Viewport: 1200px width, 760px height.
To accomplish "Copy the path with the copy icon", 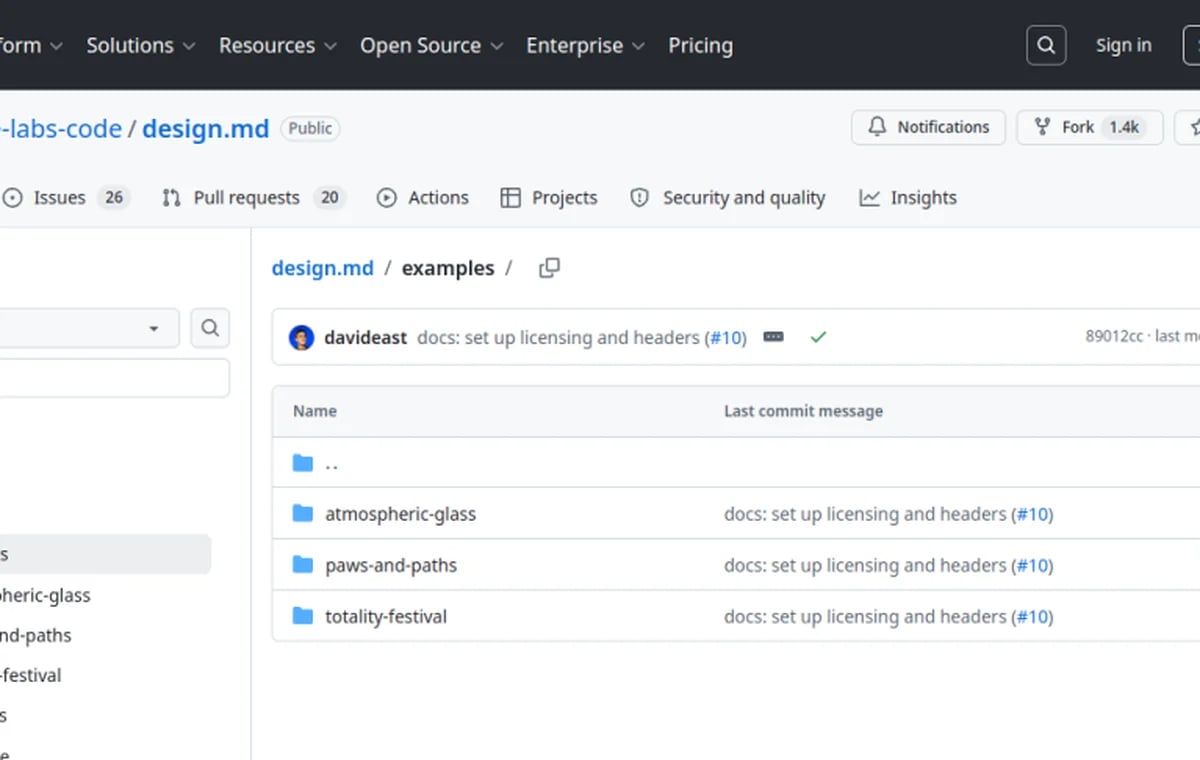I will click(x=549, y=268).
